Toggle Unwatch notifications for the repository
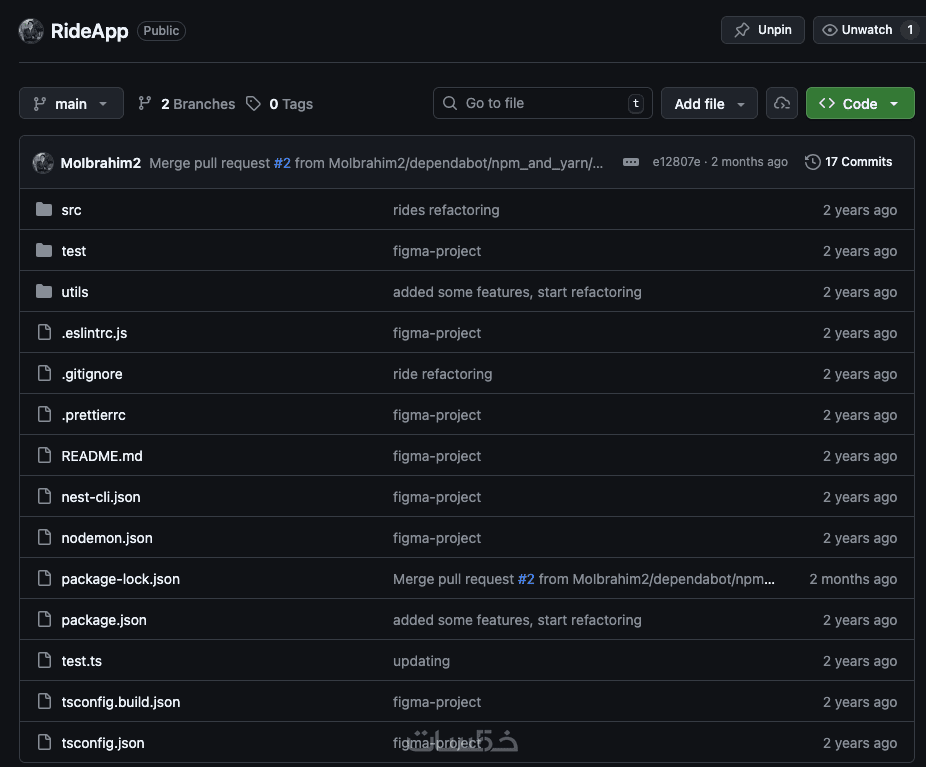Screen dimensions: 926x767 pyautogui.click(x=858, y=30)
